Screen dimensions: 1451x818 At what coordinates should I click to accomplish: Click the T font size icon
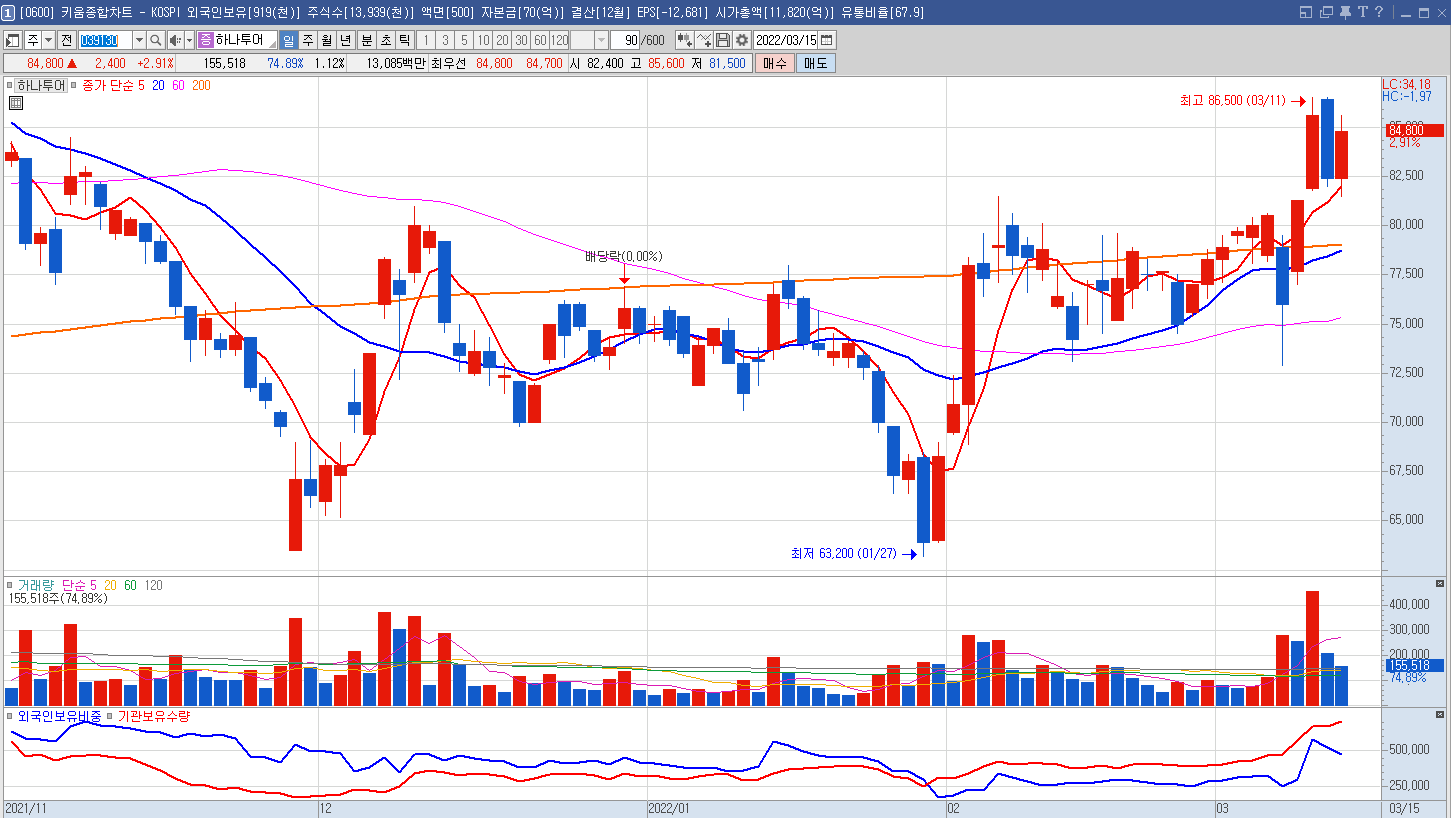pyautogui.click(x=1362, y=12)
